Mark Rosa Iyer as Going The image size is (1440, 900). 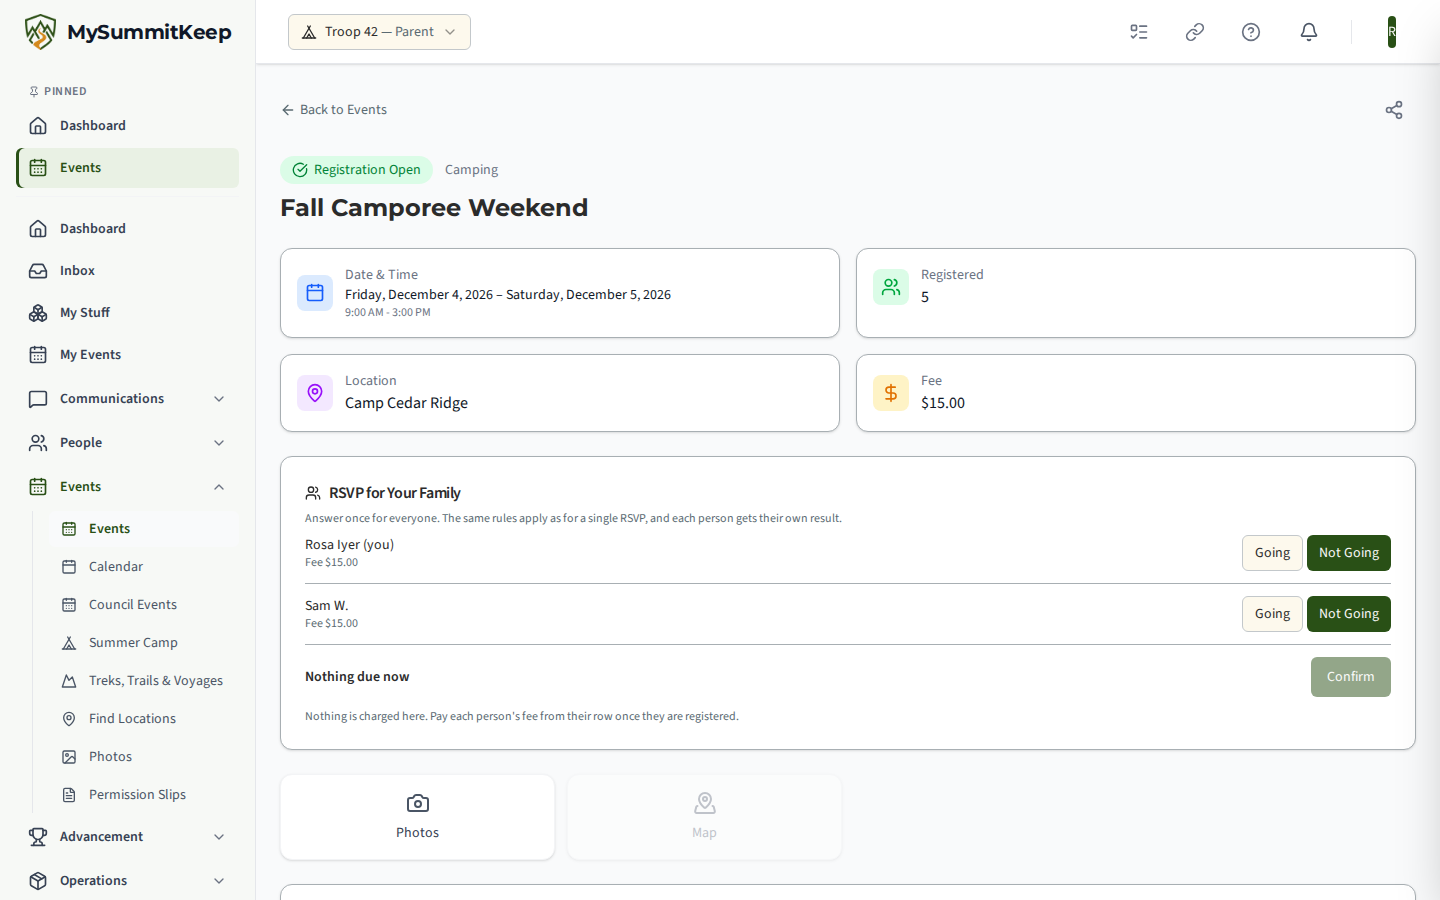(x=1272, y=553)
